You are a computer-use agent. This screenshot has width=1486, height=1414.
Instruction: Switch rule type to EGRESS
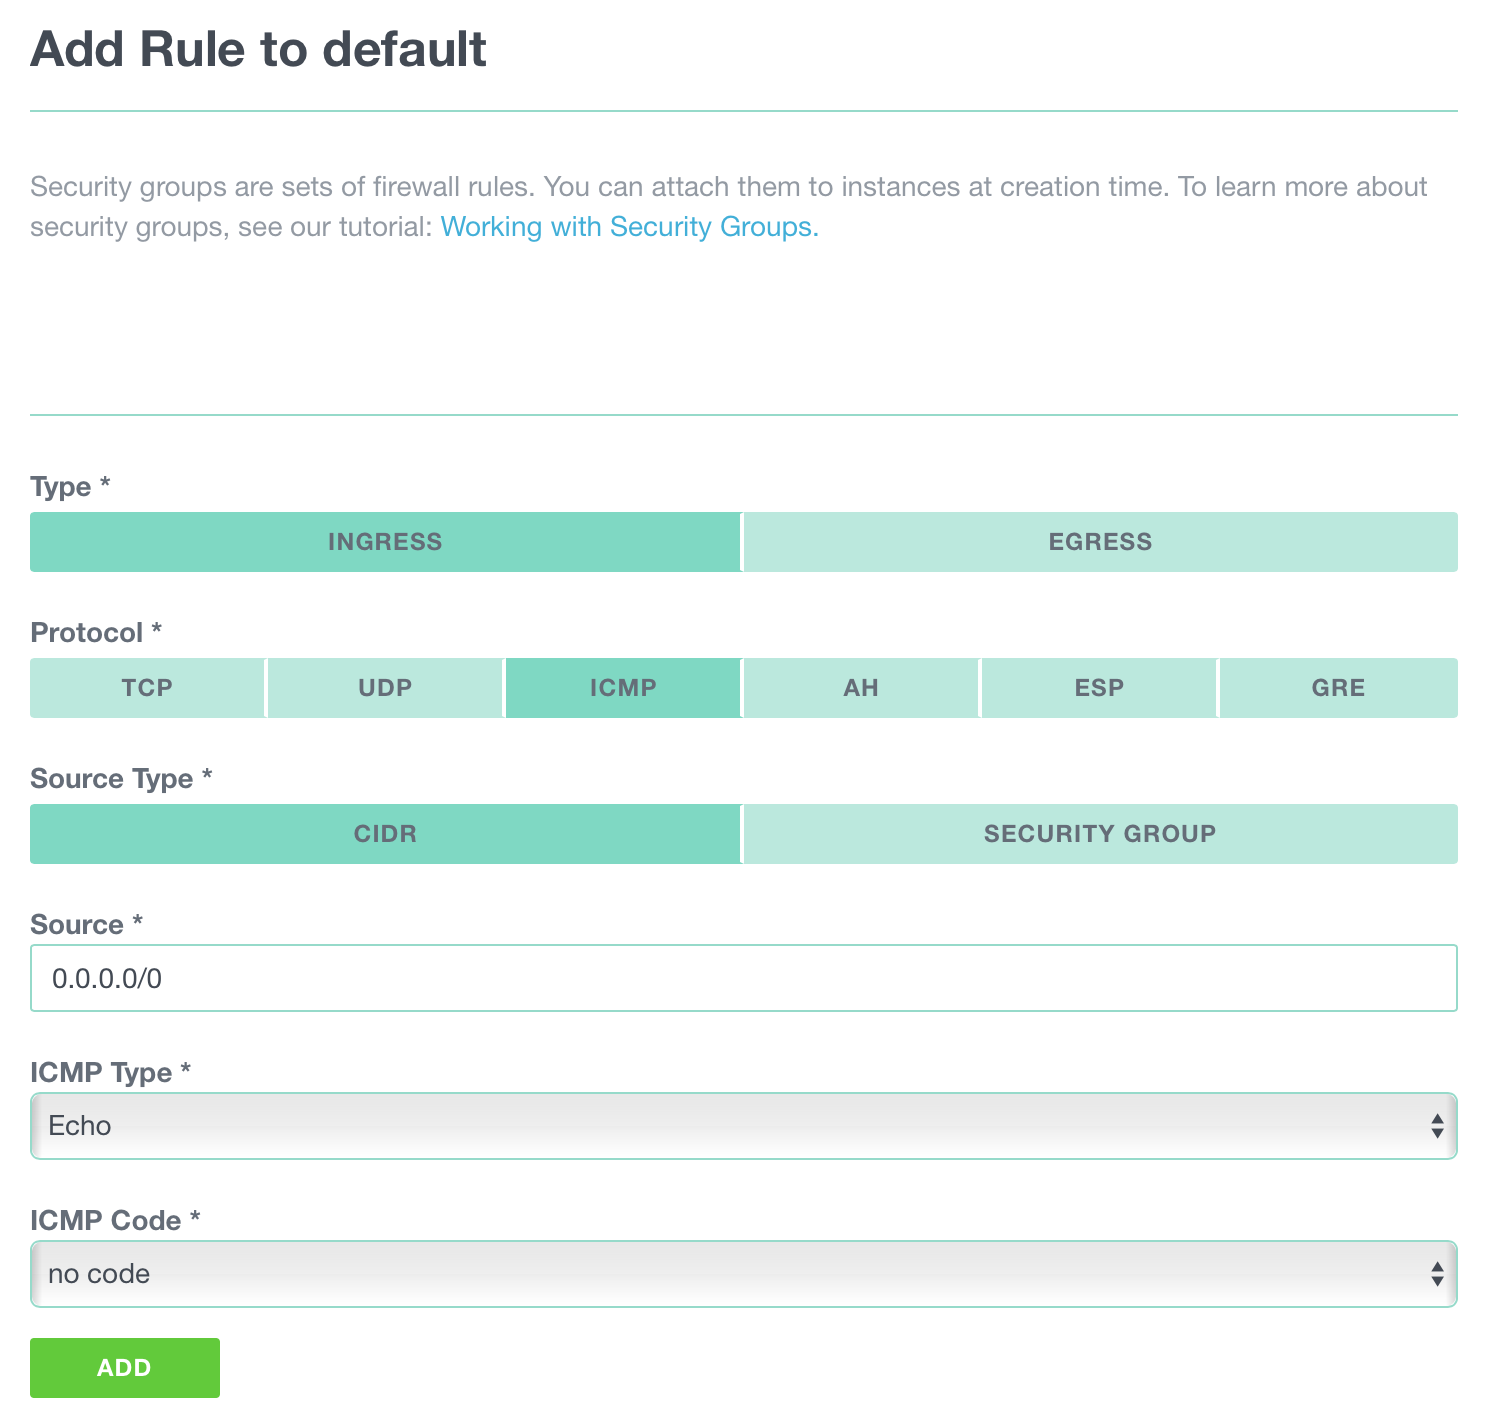1100,542
